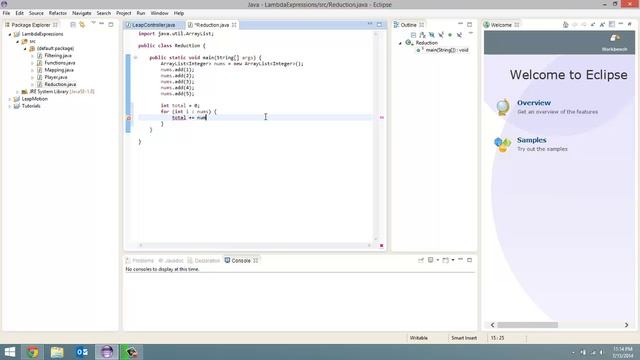This screenshot has height=360, width=640.
Task: Select the Console tab
Action: point(241,260)
